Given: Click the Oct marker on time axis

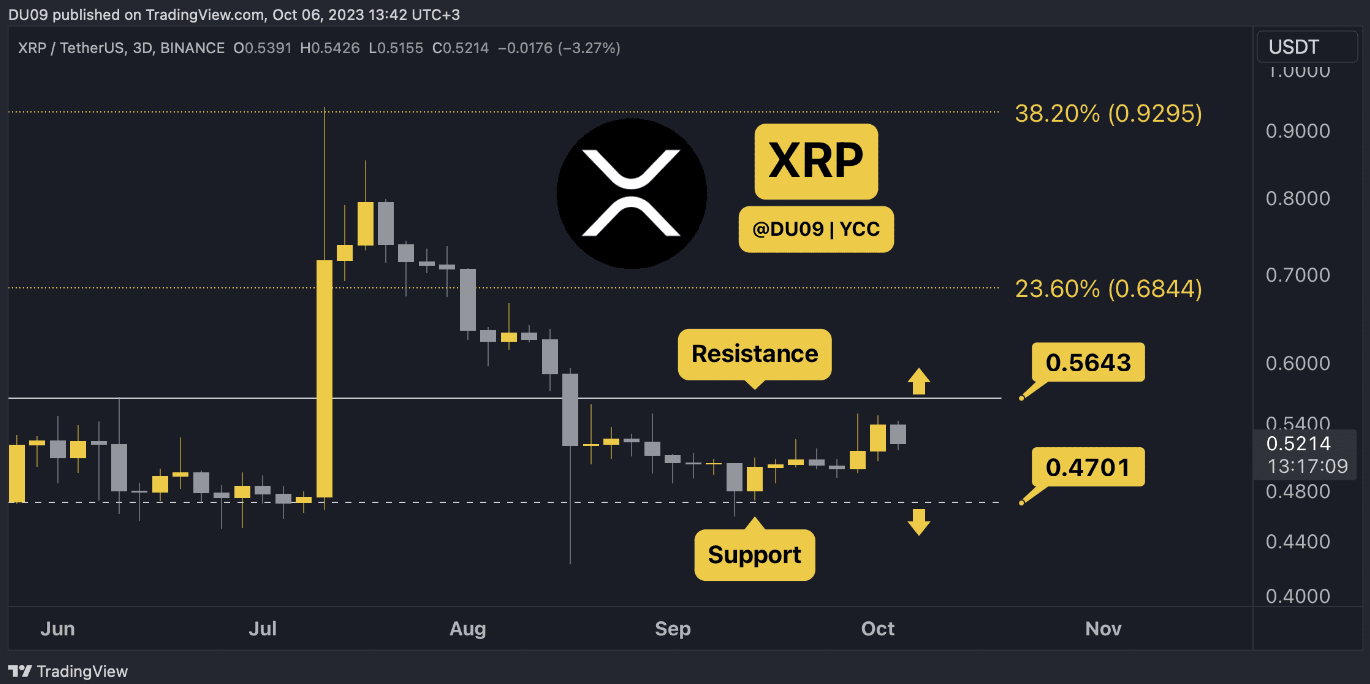Looking at the screenshot, I should click(x=877, y=629).
